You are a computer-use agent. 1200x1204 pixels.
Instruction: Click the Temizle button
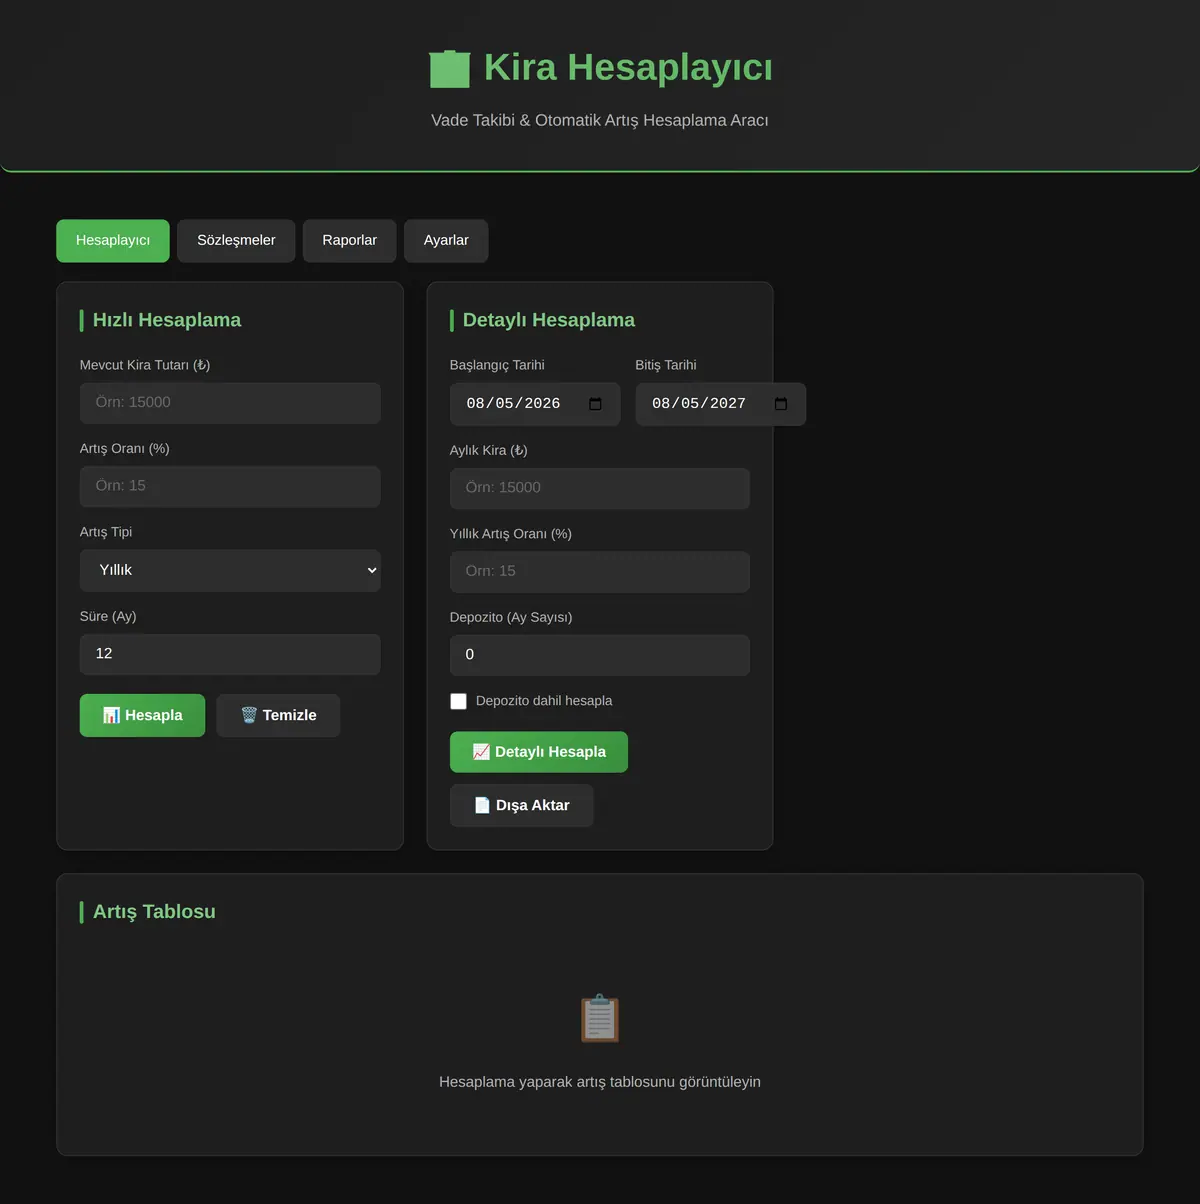point(278,716)
